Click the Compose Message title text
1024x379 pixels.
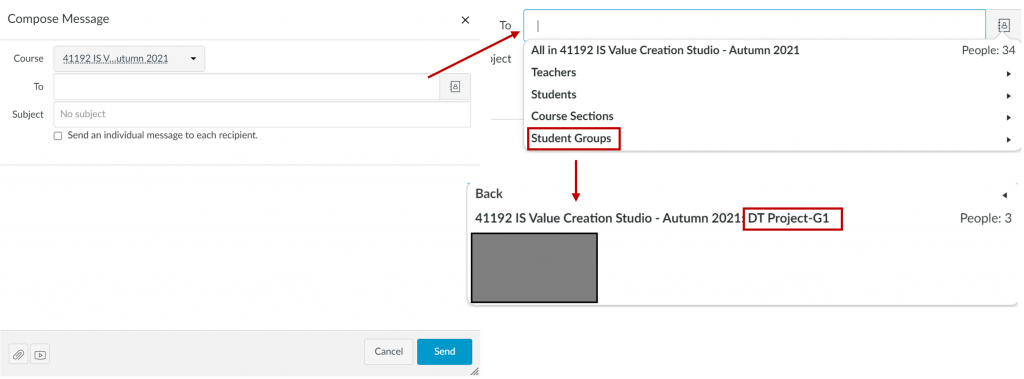tap(58, 19)
